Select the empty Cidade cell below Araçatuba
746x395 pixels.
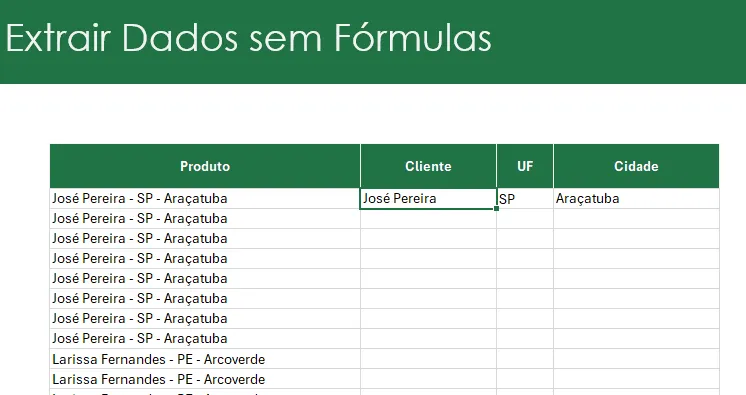tap(636, 218)
